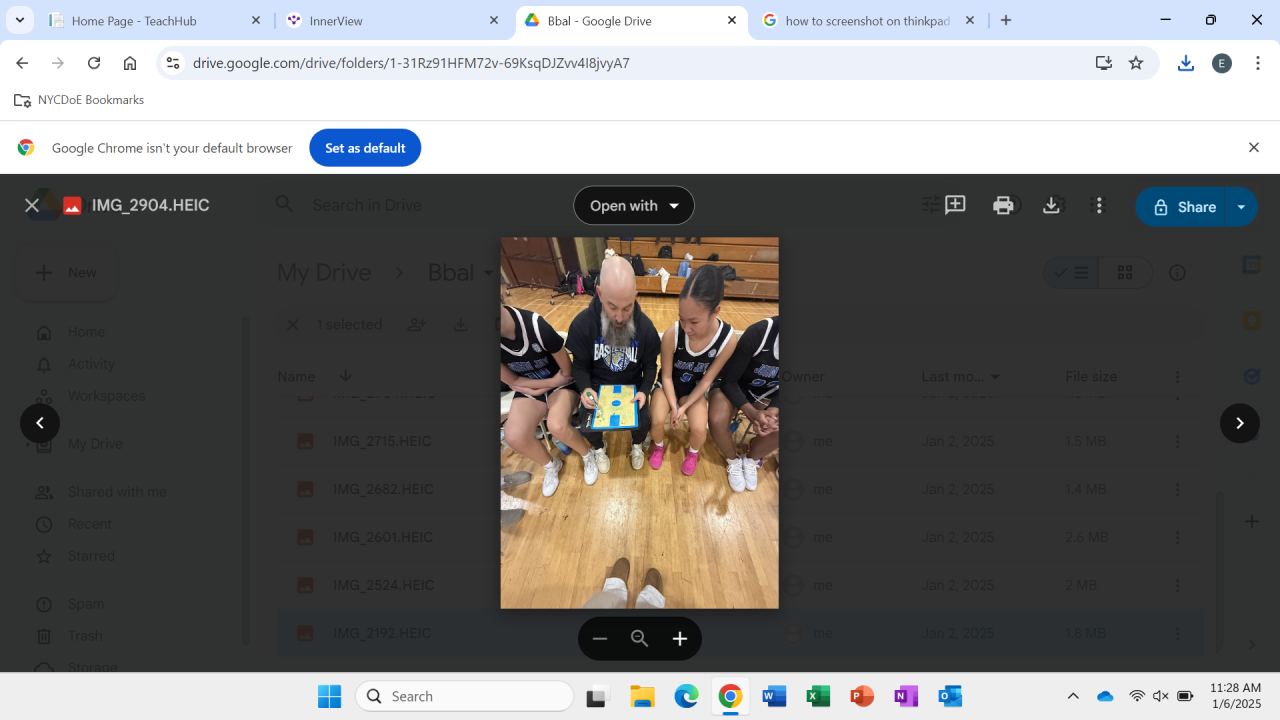
Task: Share the image using the Share button
Action: [x=1181, y=207]
